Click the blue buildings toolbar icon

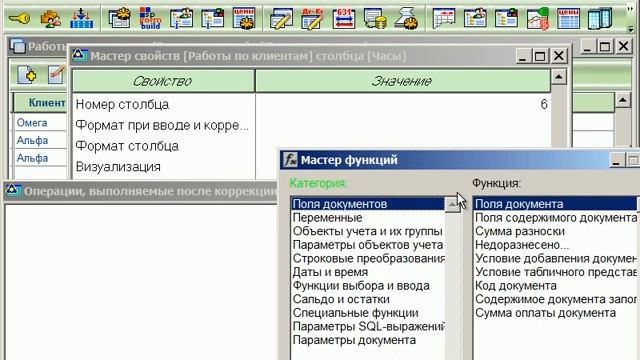[600, 18]
